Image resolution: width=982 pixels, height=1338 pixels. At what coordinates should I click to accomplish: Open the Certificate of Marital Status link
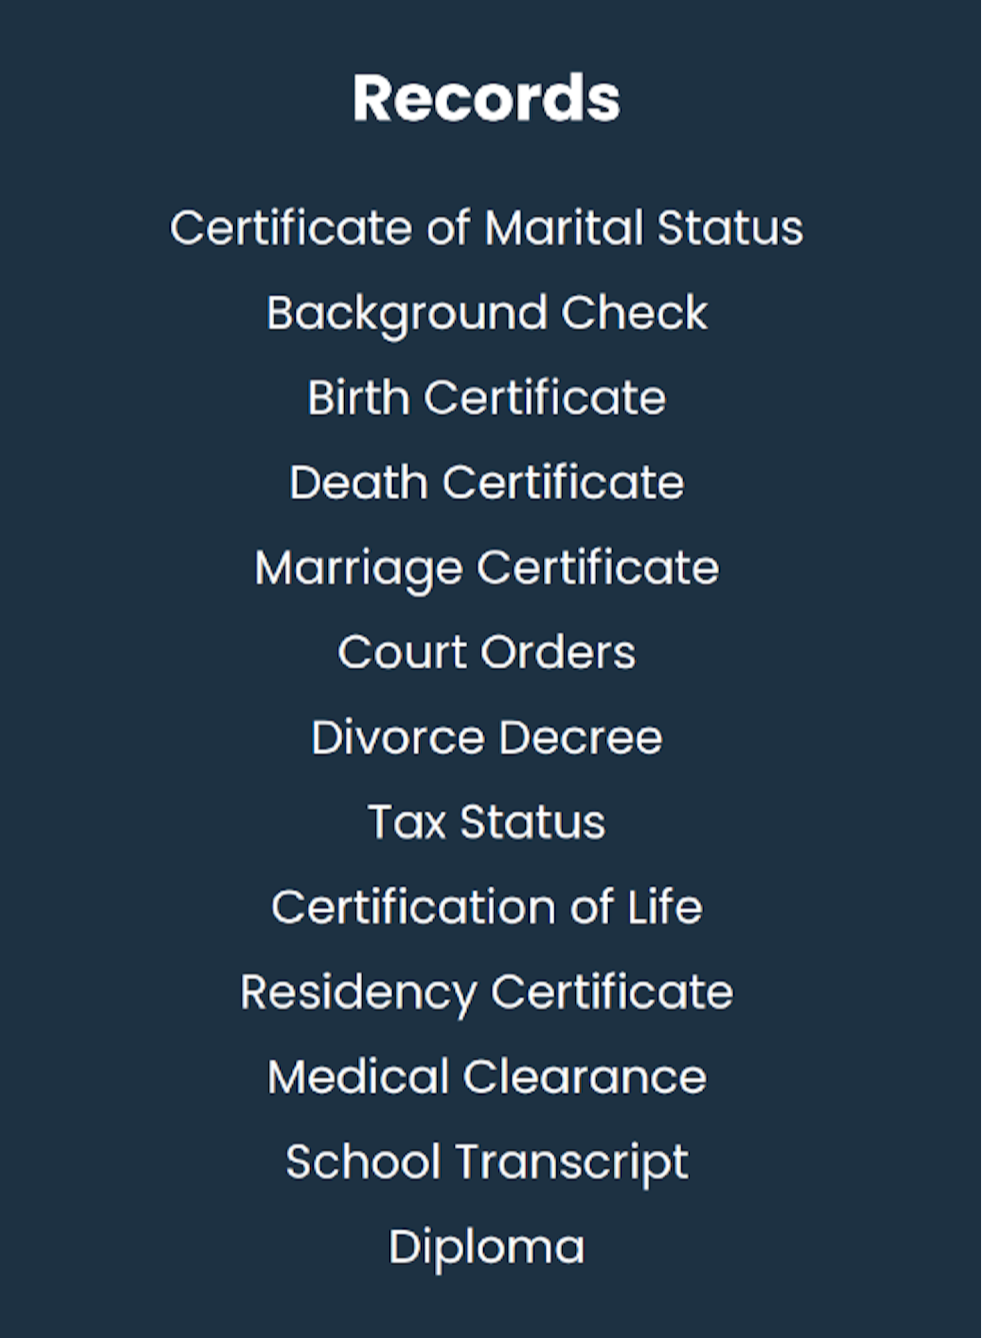click(x=486, y=228)
